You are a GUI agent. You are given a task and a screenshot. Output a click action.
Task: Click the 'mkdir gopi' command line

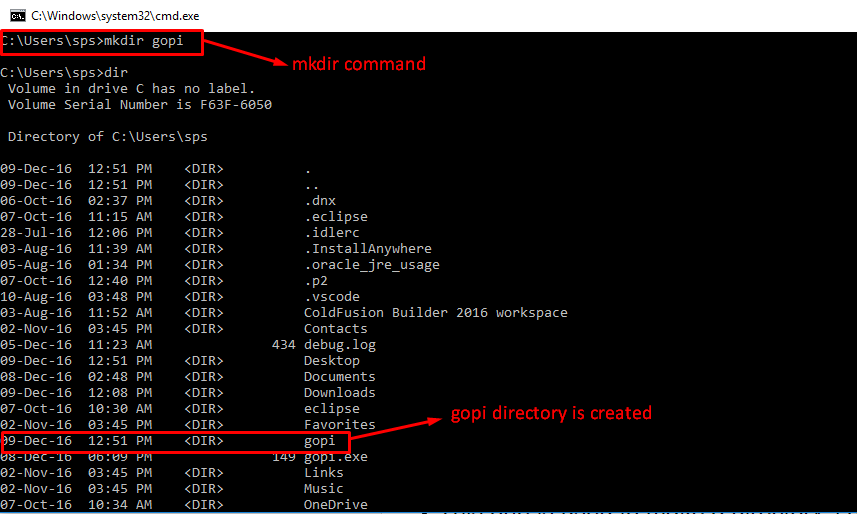[x=92, y=41]
